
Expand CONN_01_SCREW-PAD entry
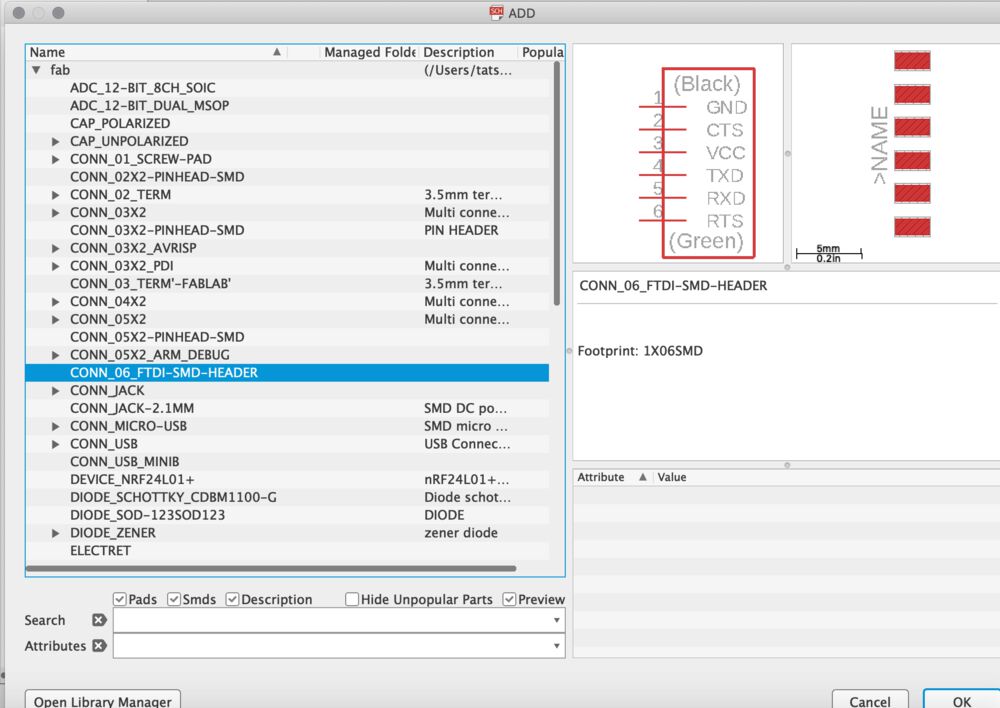coord(55,159)
